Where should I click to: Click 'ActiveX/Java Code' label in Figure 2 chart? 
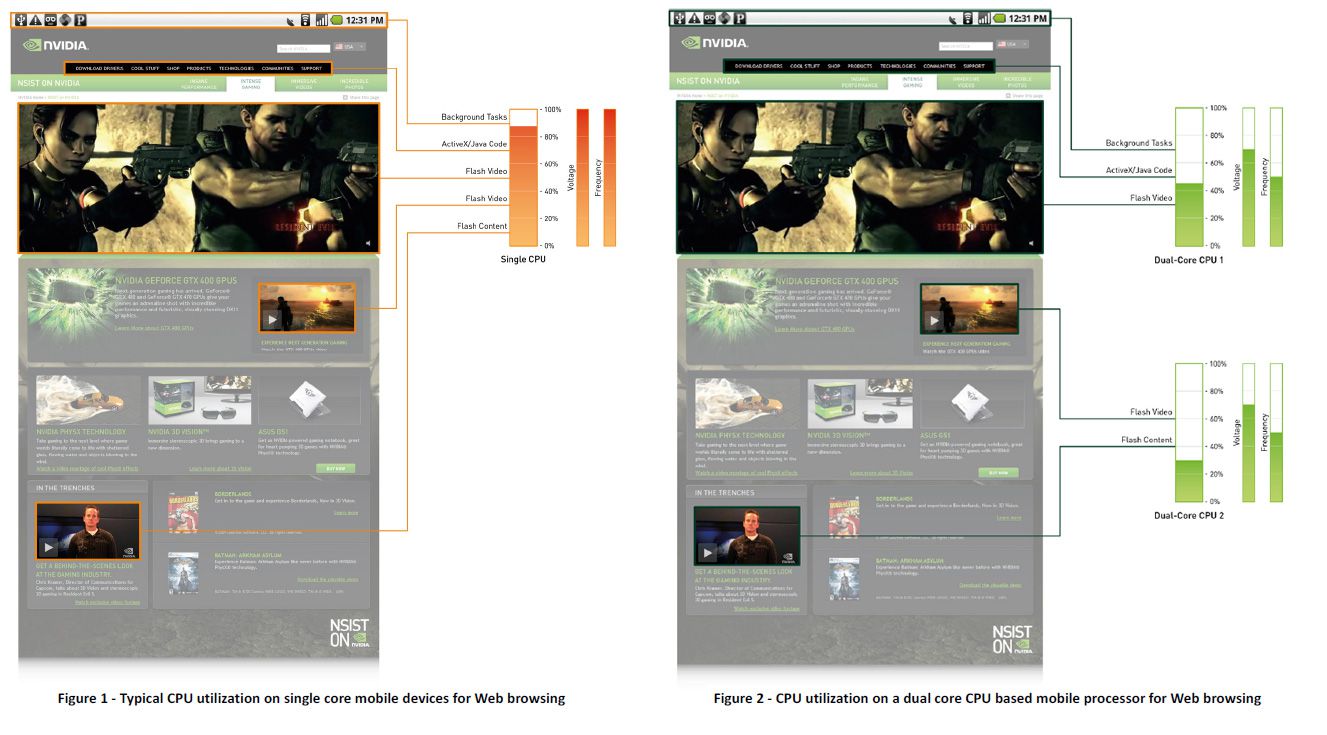pos(1138,170)
